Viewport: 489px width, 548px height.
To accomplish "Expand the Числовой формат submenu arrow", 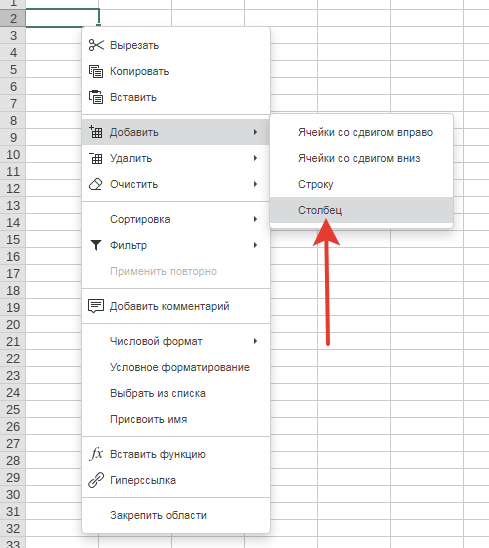I will 256,341.
